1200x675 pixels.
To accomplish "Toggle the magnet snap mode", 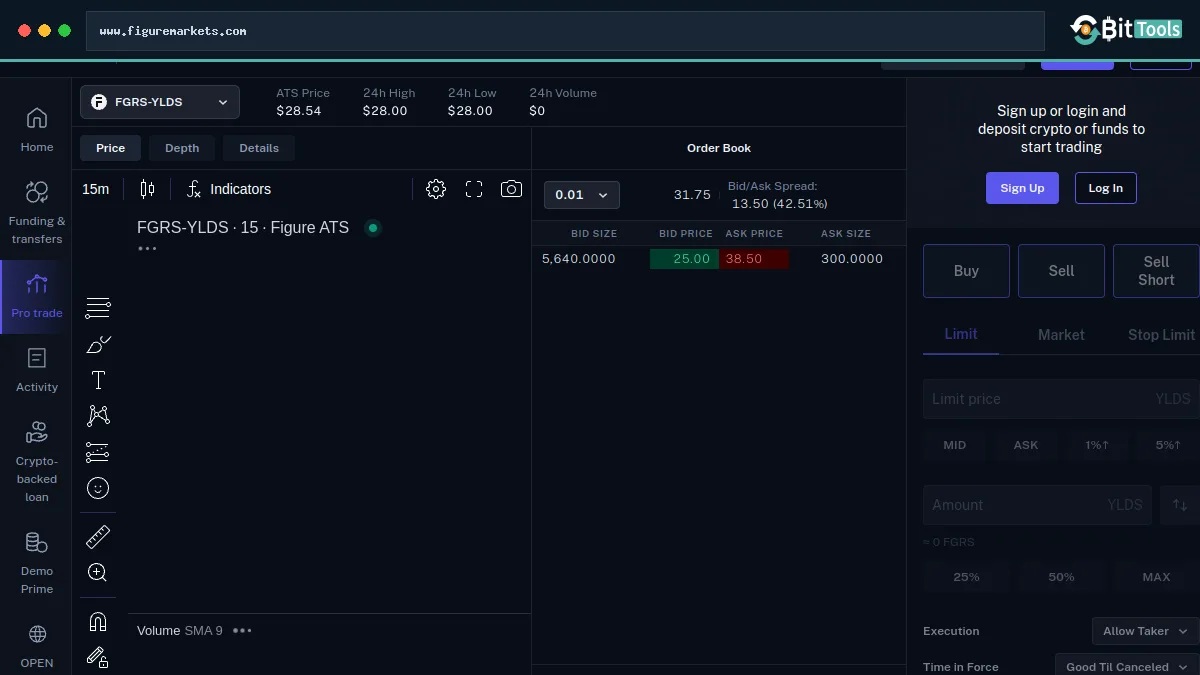I will [98, 622].
